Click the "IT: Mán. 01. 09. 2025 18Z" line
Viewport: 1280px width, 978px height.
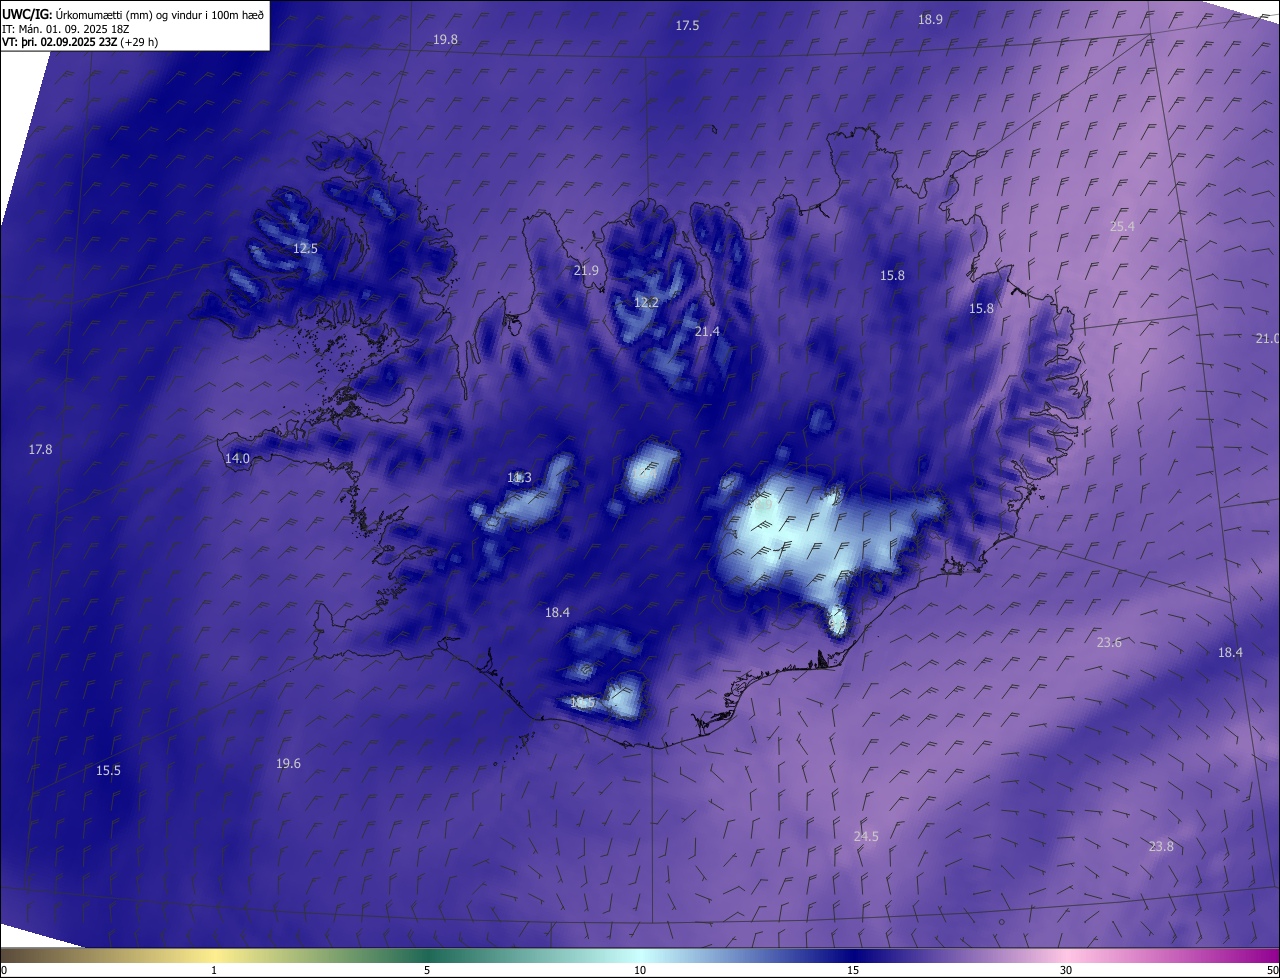[66, 29]
